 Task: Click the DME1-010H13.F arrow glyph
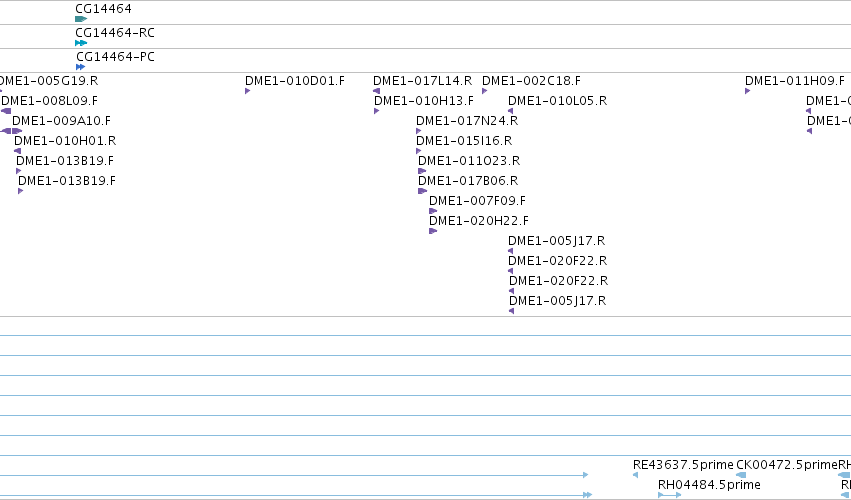(x=377, y=111)
